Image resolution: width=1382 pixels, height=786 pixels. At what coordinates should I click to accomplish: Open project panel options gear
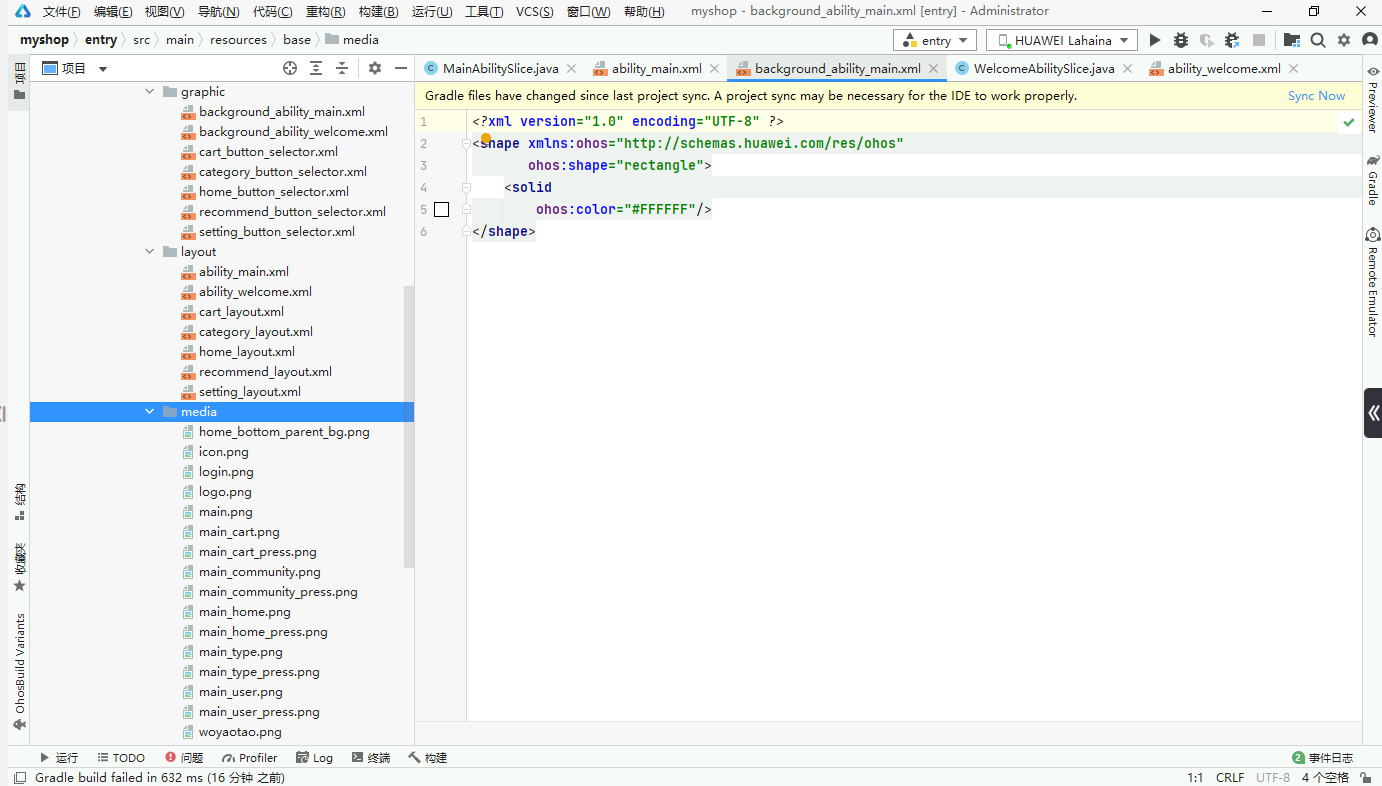[375, 68]
